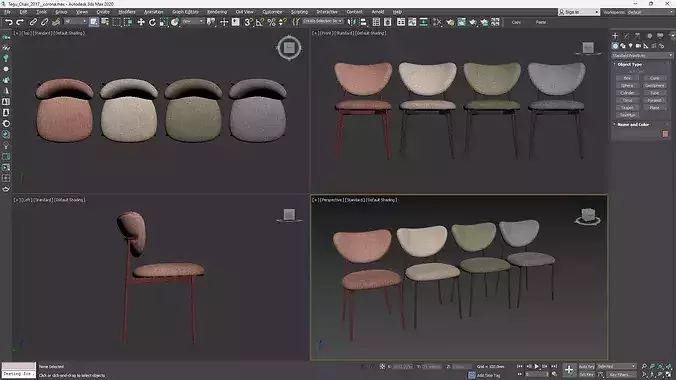Open the Animation menu
Screen dimensions: 676x380
coord(153,12)
